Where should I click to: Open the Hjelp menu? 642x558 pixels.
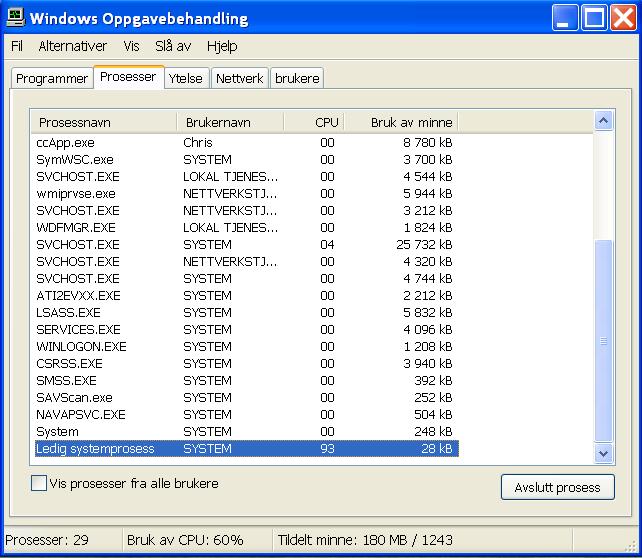click(x=222, y=46)
